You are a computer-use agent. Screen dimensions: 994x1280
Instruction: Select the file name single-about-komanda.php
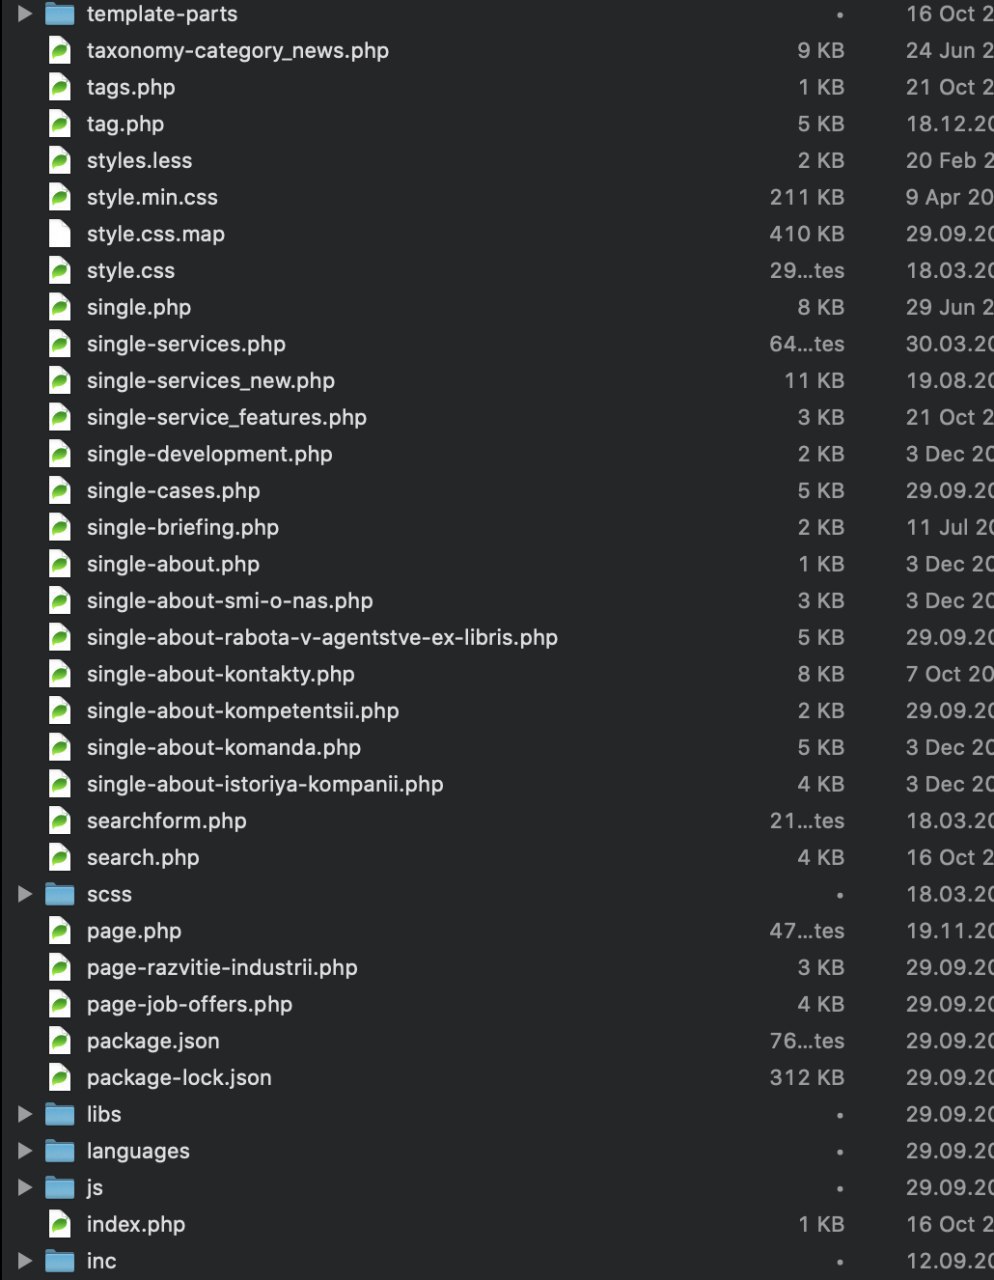pos(223,747)
